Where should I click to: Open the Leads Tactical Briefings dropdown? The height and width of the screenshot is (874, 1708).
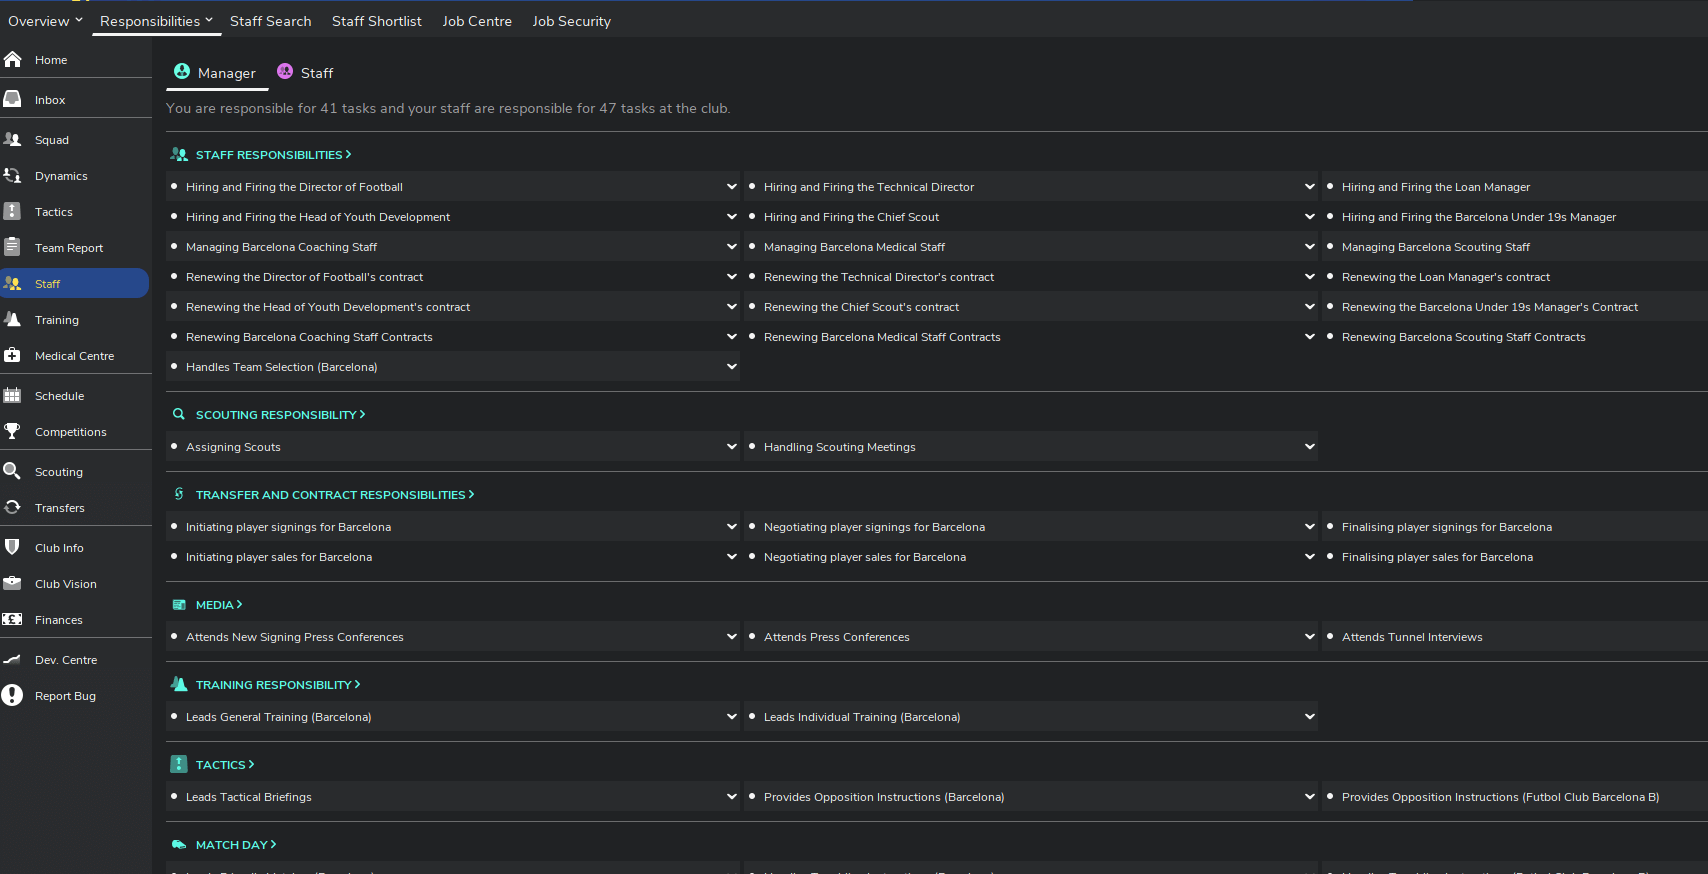[732, 797]
